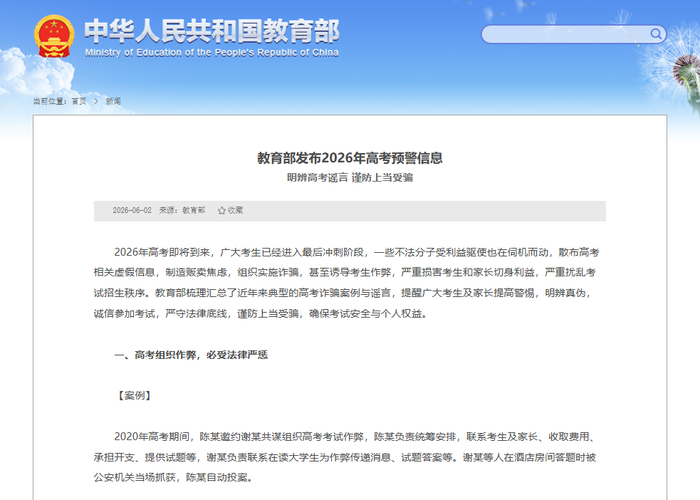This screenshot has width=700, height=500.
Task: Click the English ministry name subtitle
Action: pyautogui.click(x=212, y=53)
